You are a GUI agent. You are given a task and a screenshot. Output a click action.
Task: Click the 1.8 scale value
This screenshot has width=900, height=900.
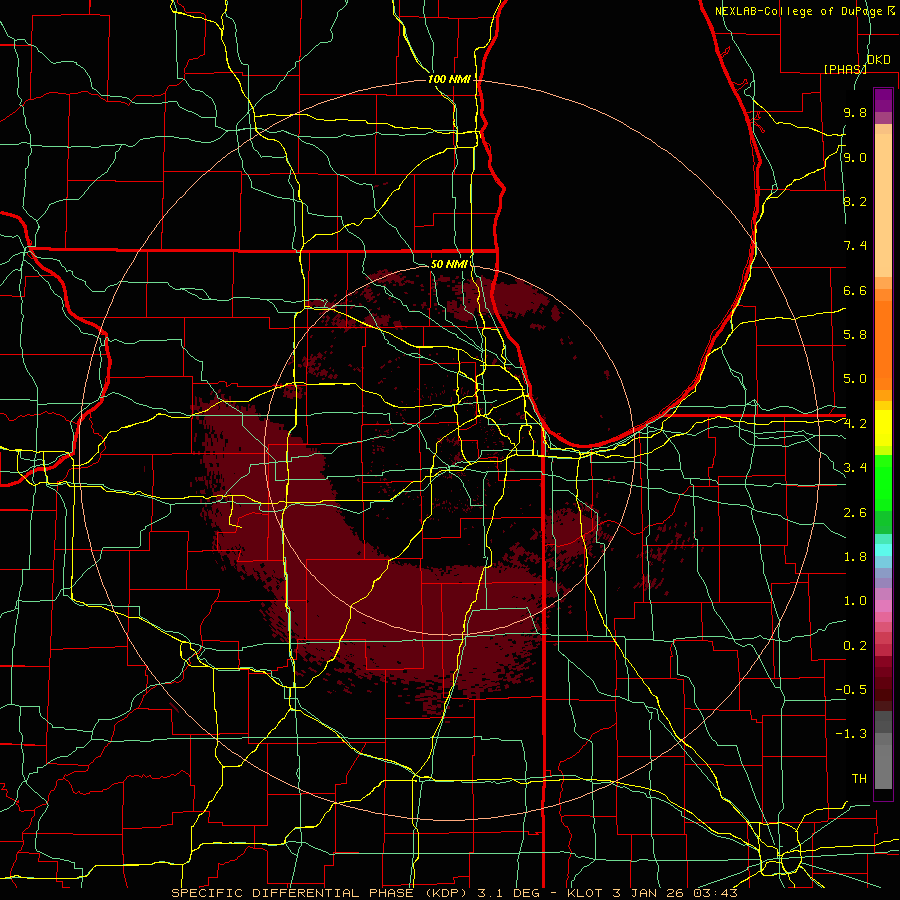tap(855, 557)
